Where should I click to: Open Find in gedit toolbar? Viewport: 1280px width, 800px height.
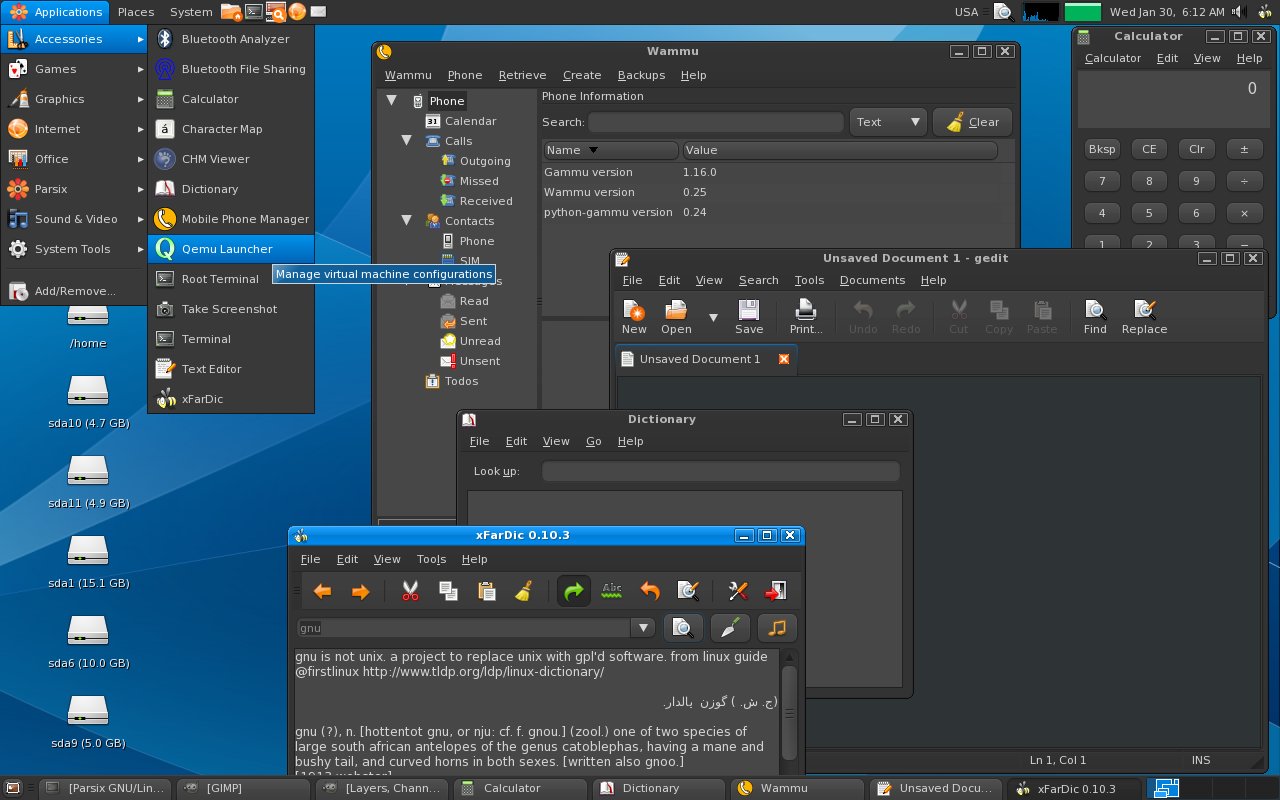coord(1095,316)
